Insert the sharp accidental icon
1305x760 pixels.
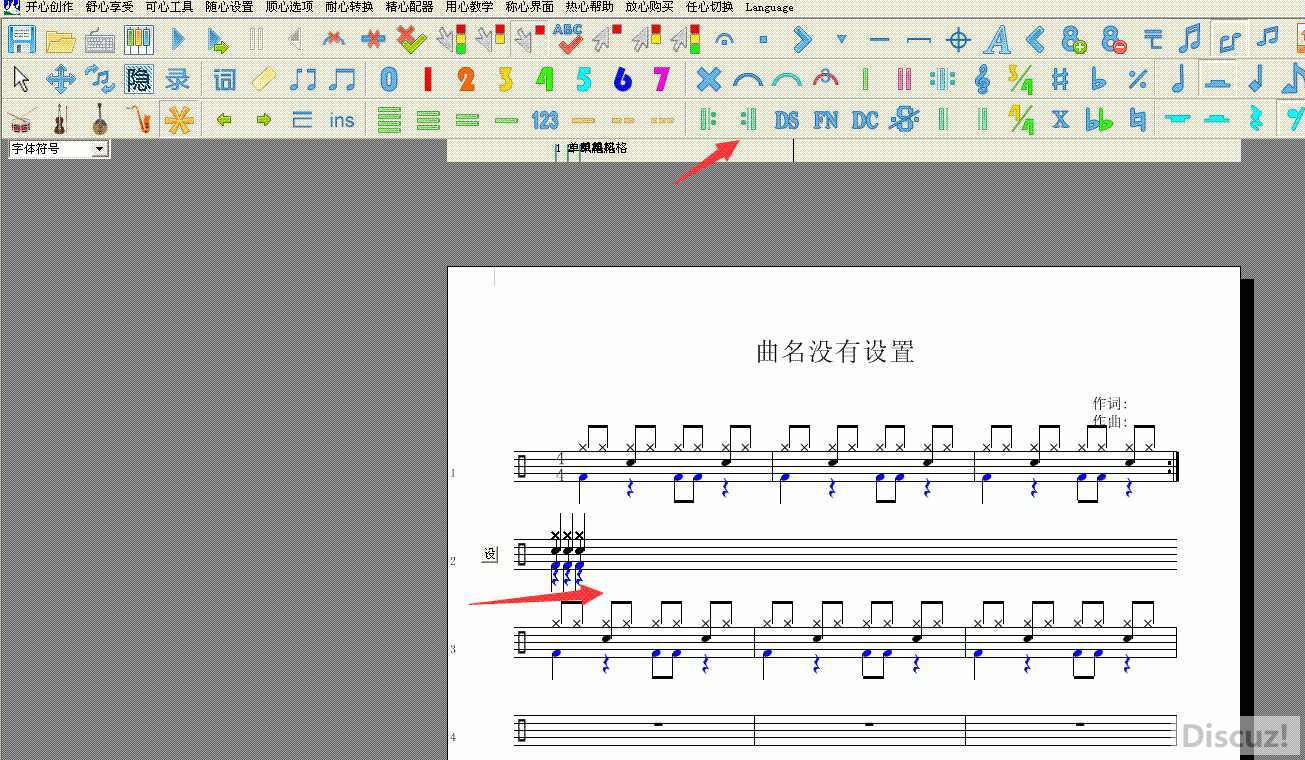[x=1060, y=79]
